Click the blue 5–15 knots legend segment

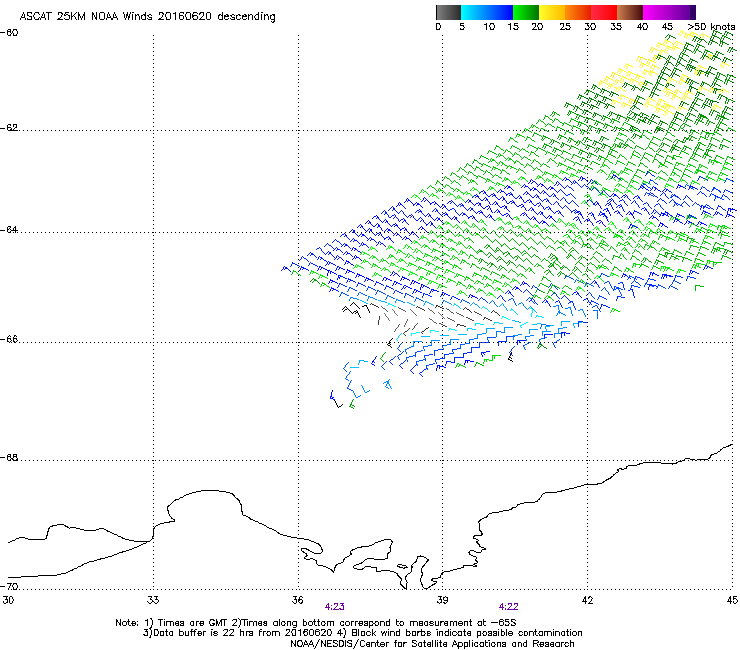click(487, 12)
